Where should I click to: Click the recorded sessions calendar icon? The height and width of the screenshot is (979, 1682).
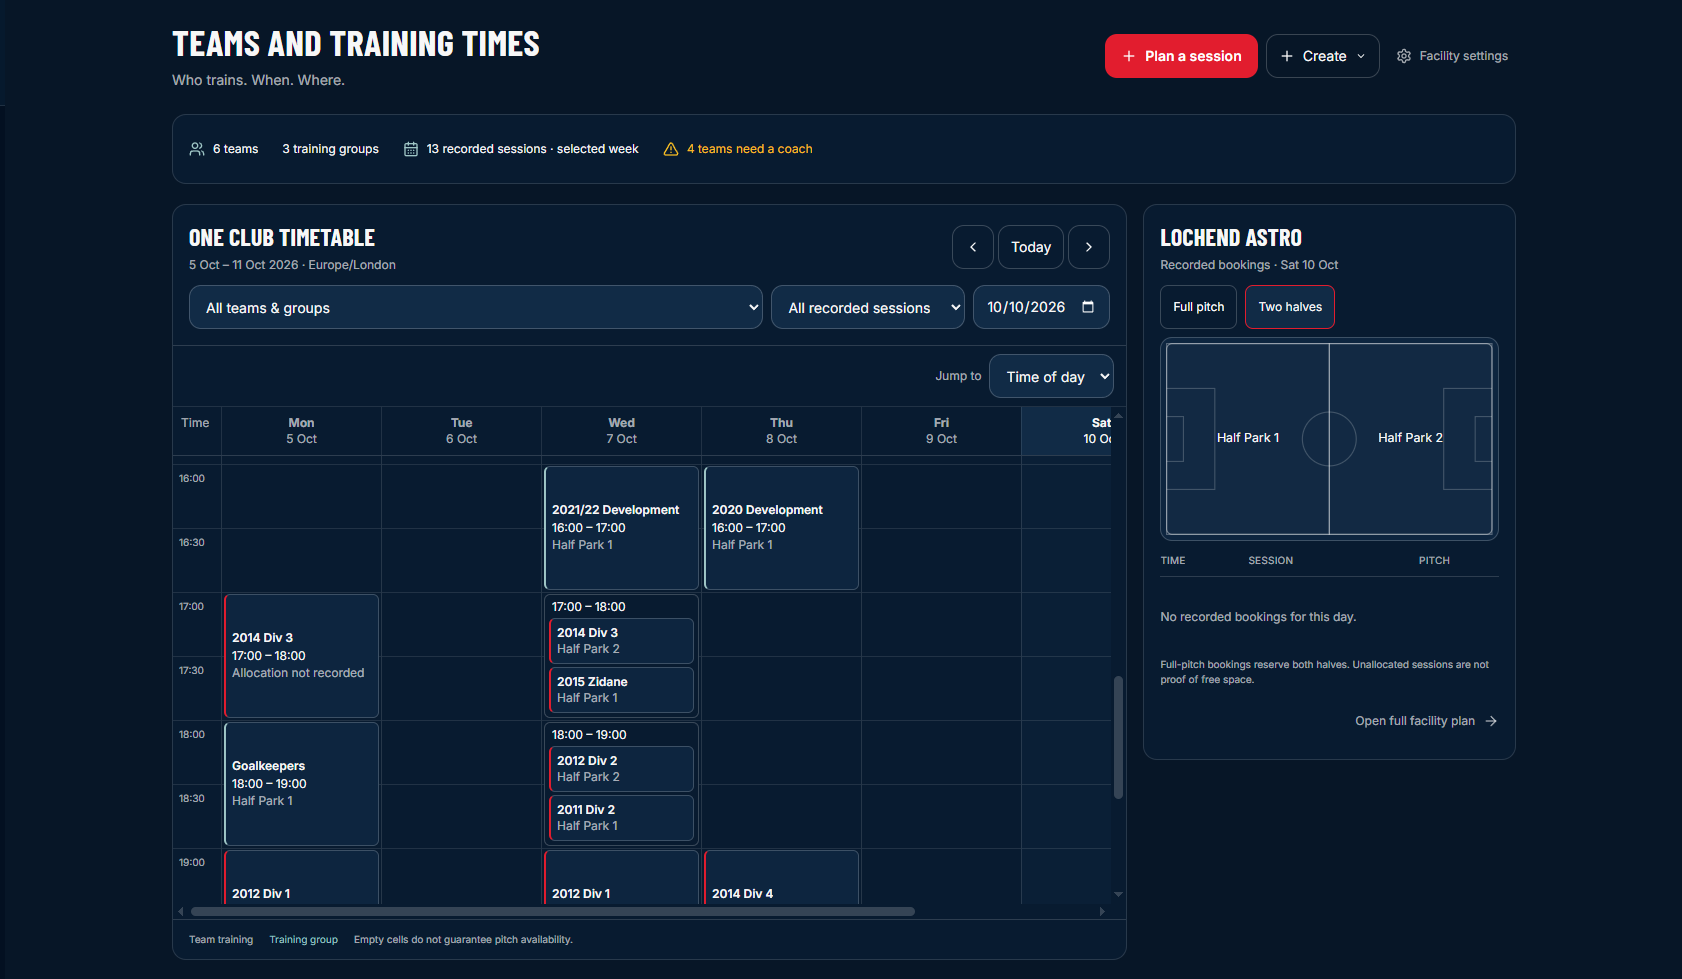click(411, 149)
